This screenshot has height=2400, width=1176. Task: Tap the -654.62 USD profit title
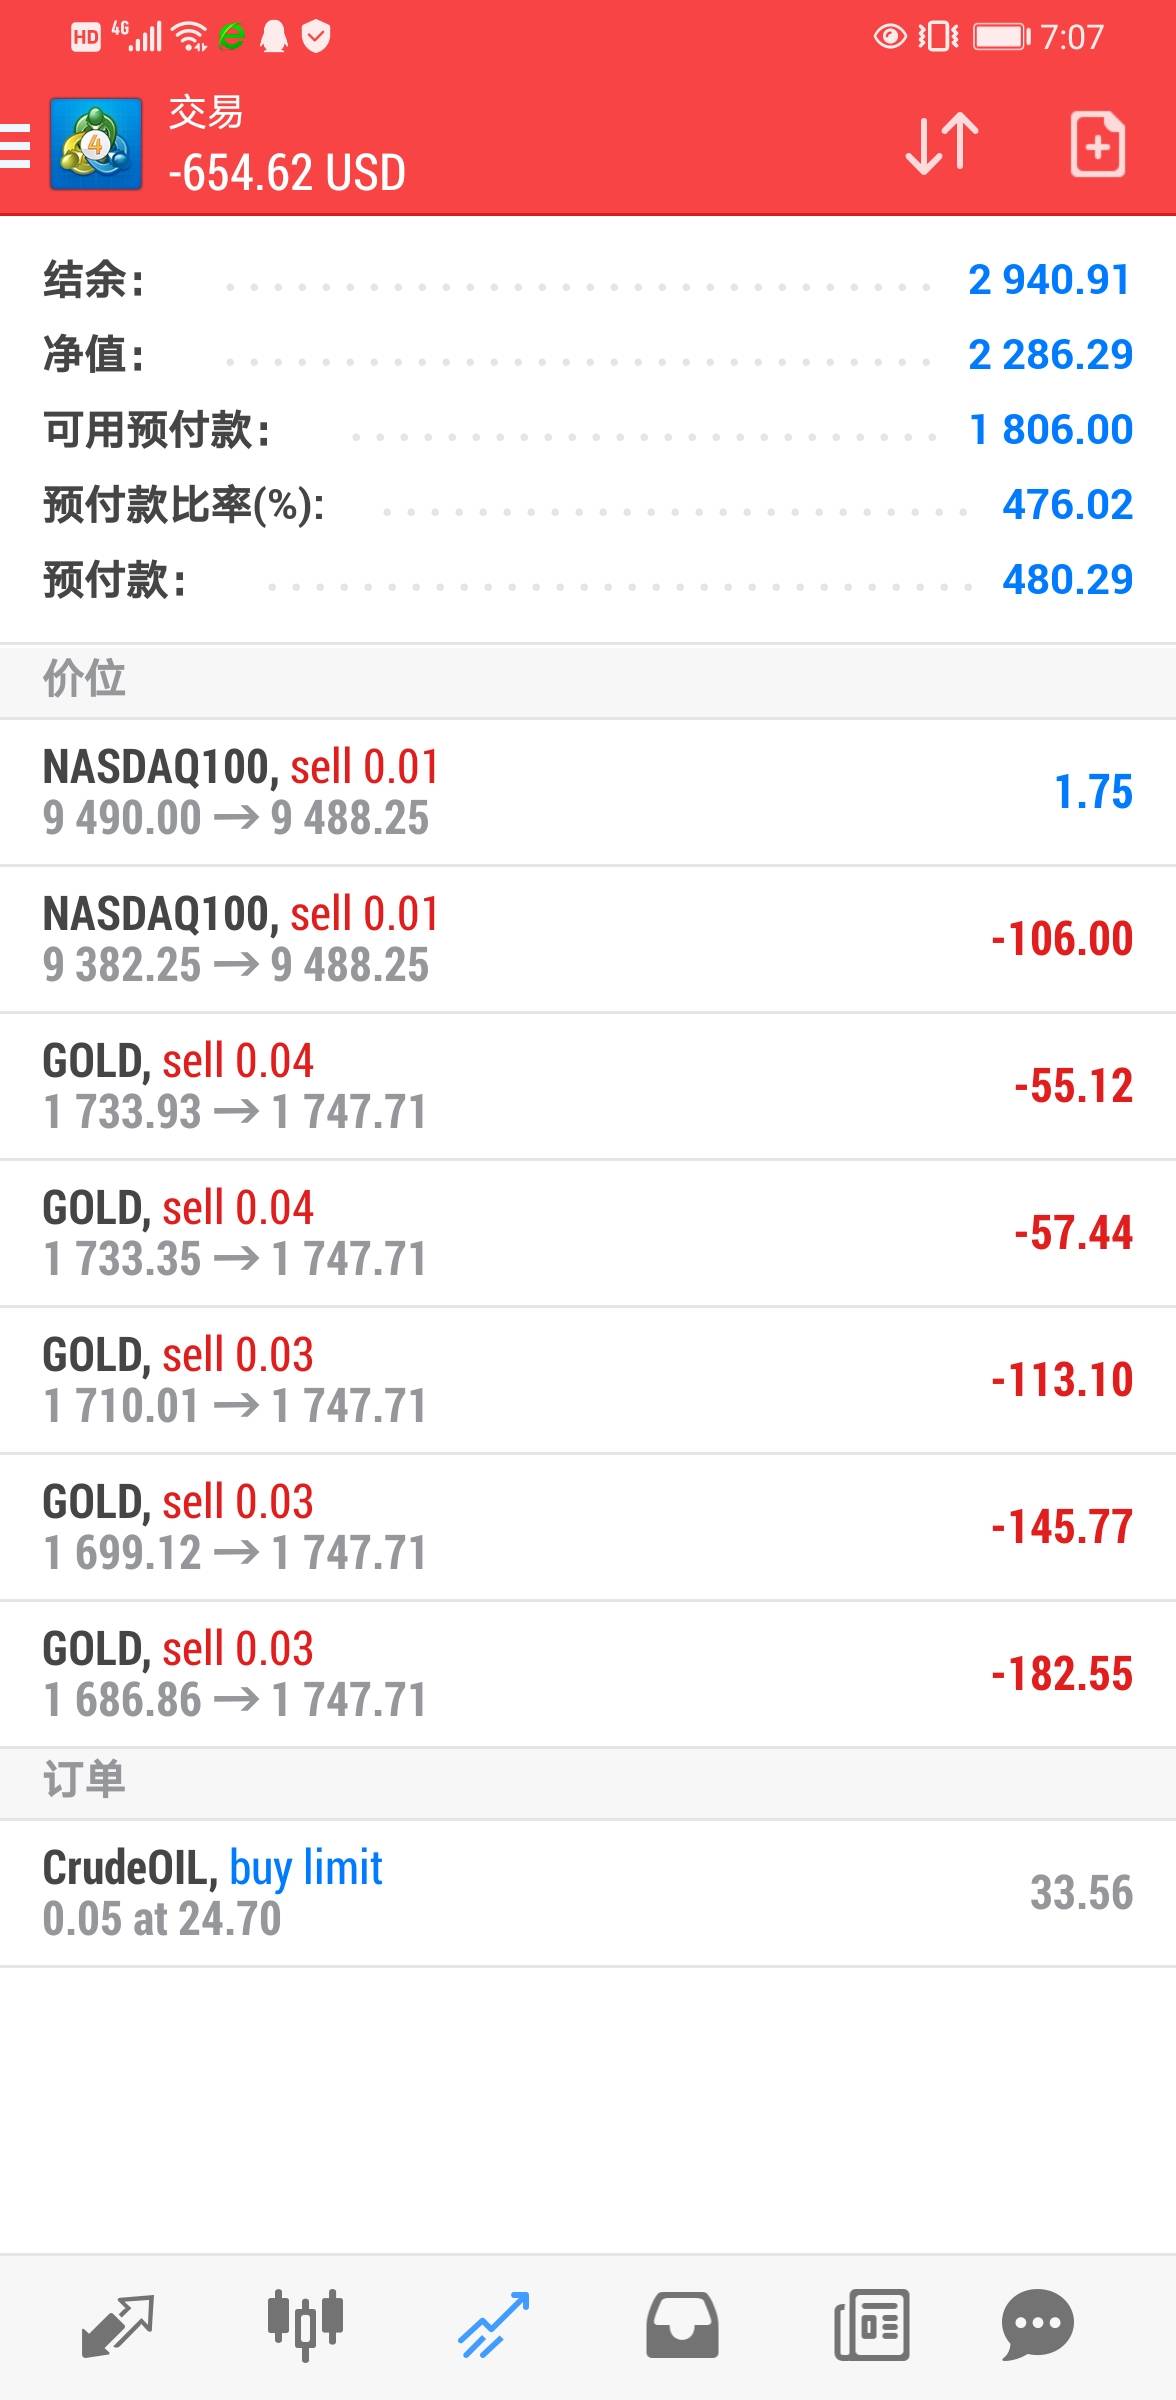(287, 172)
